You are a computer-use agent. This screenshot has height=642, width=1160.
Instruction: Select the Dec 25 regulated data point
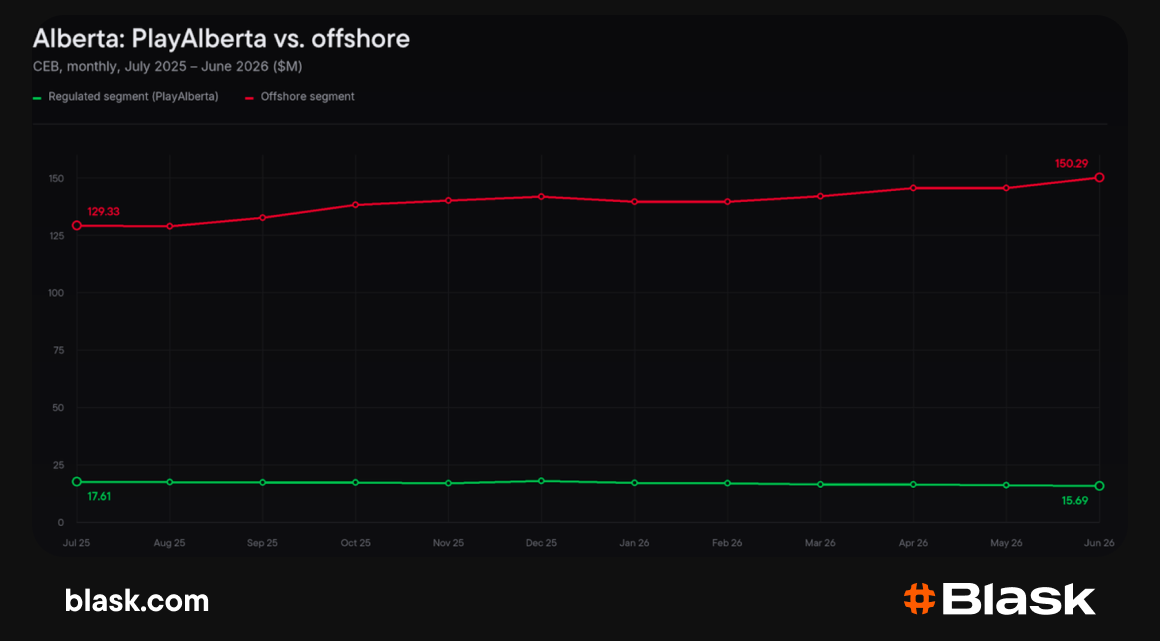tap(542, 481)
